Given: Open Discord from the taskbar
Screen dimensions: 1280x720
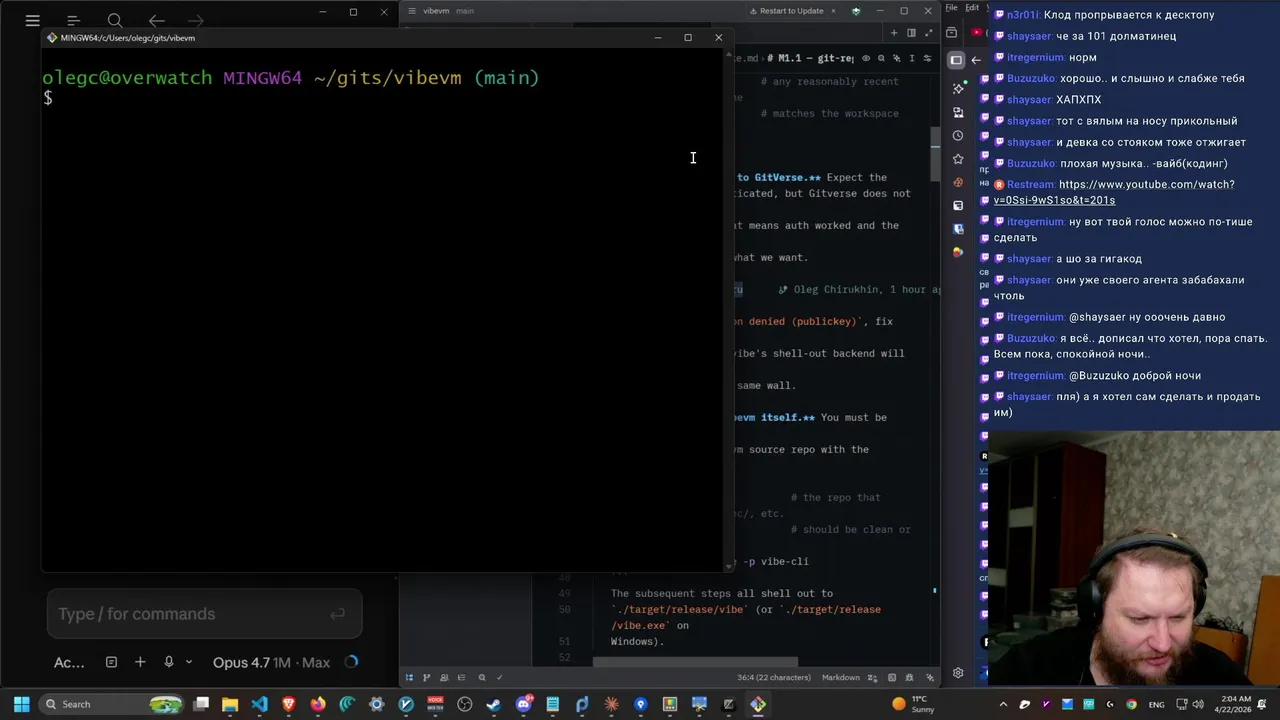Looking at the screenshot, I should coord(523,704).
